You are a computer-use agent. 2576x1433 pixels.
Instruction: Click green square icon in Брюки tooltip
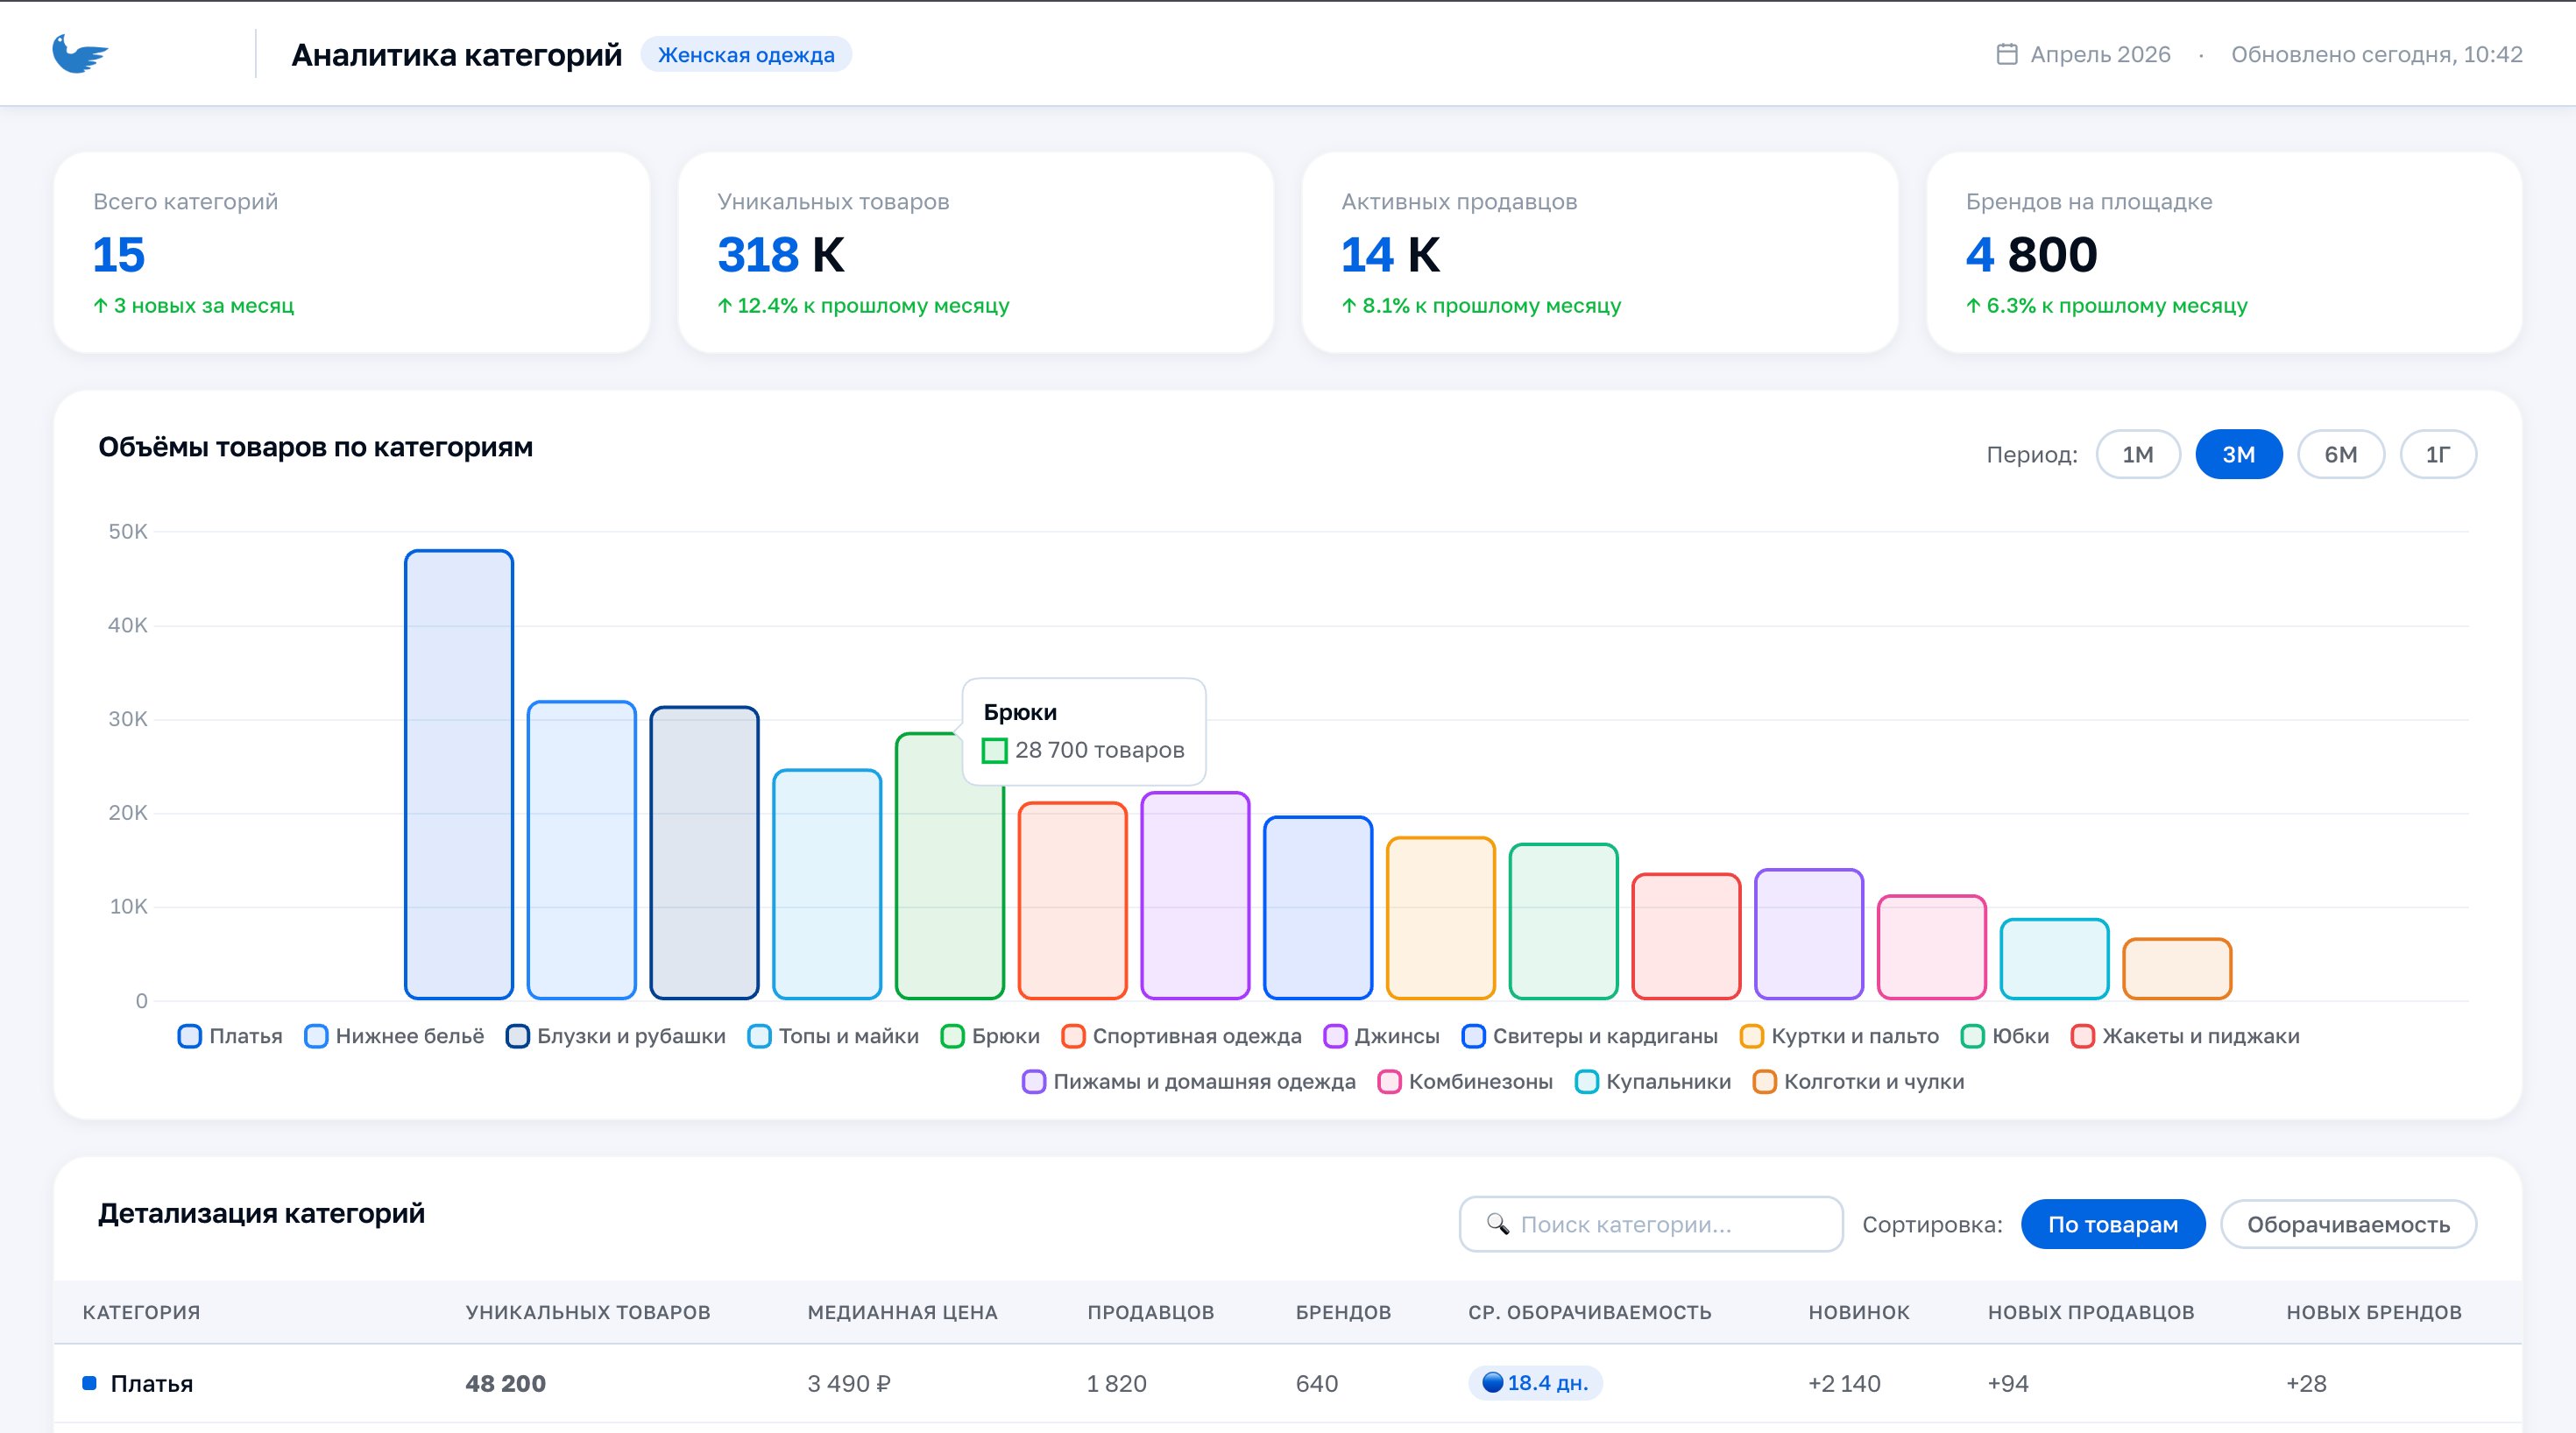(994, 750)
